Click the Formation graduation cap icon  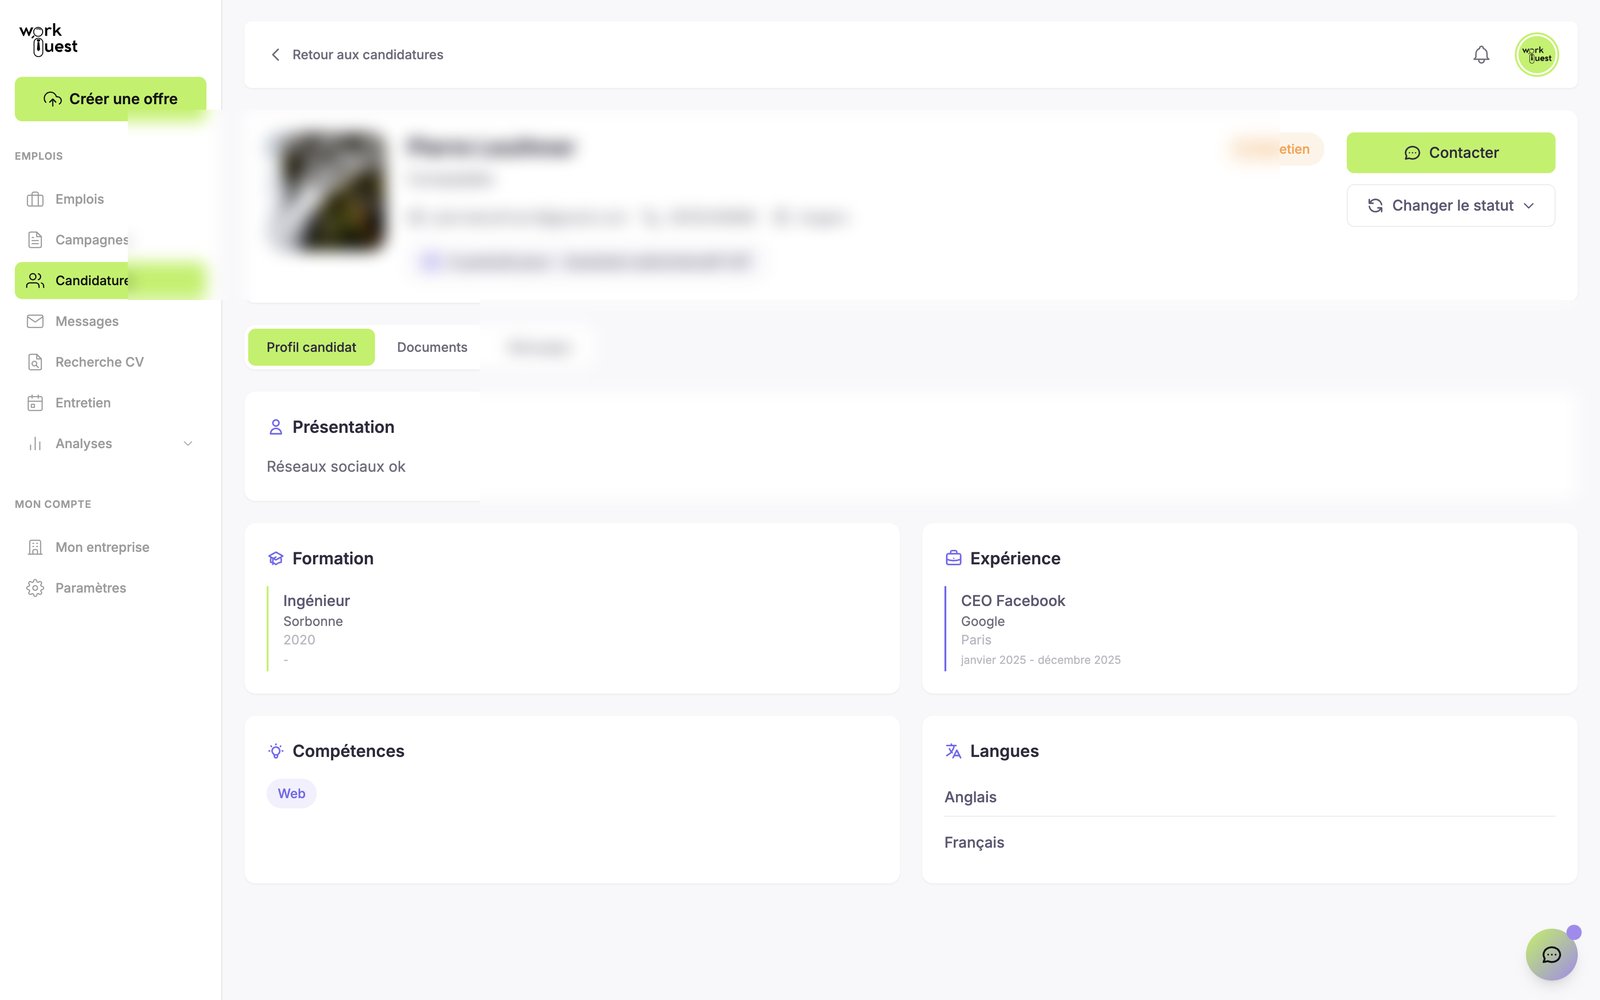pyautogui.click(x=276, y=559)
